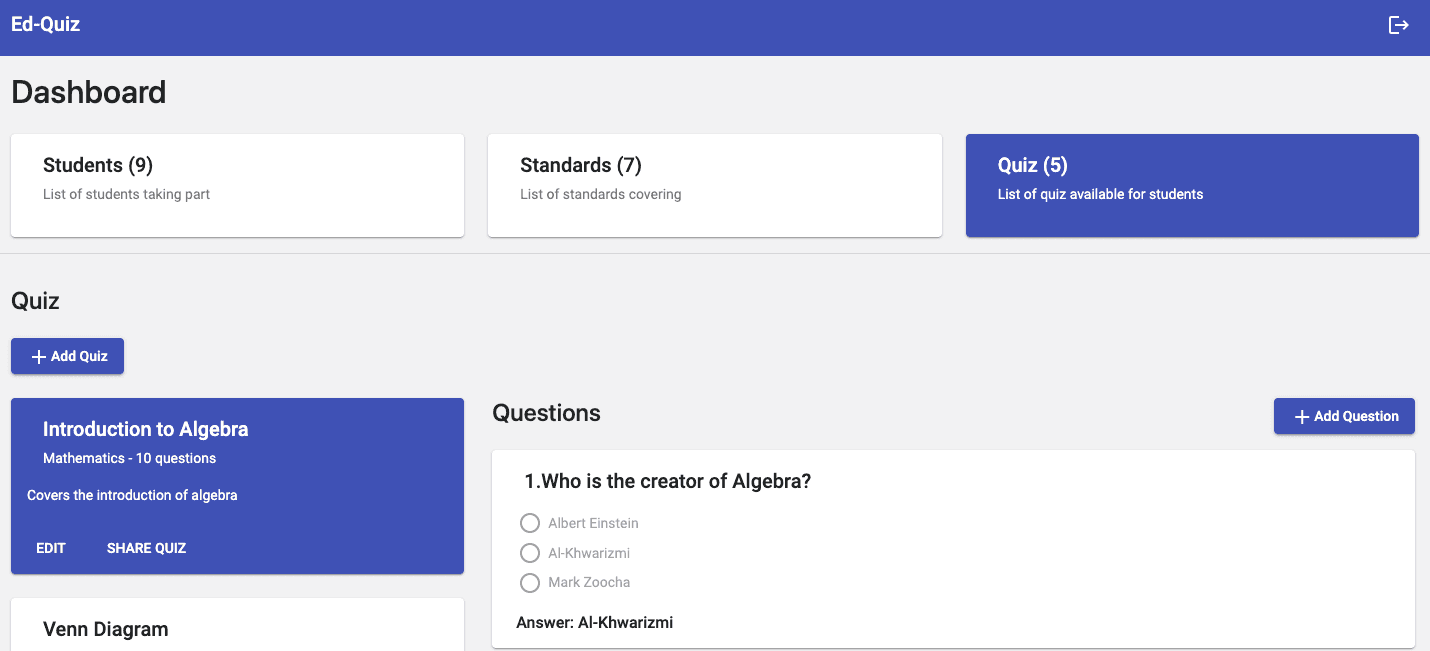Viewport: 1430px width, 651px height.
Task: Click the Ed-Quiz app title
Action: coord(46,25)
